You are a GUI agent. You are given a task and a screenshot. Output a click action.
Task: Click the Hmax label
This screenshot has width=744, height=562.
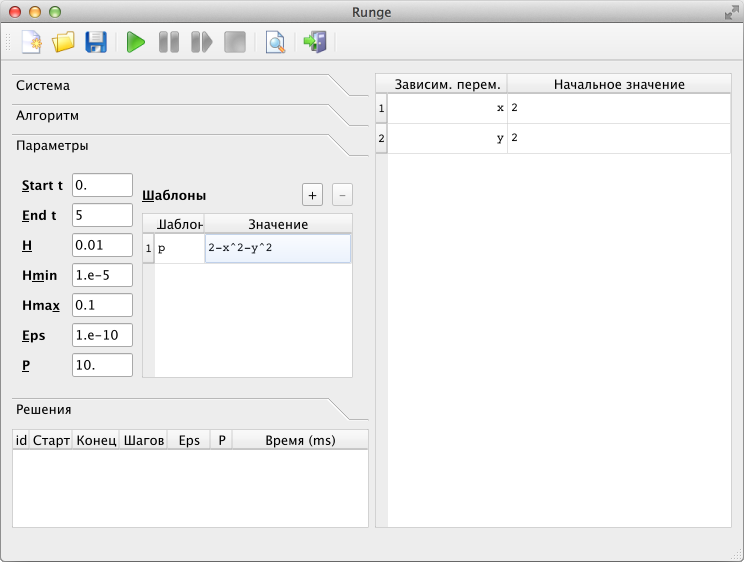pos(41,305)
